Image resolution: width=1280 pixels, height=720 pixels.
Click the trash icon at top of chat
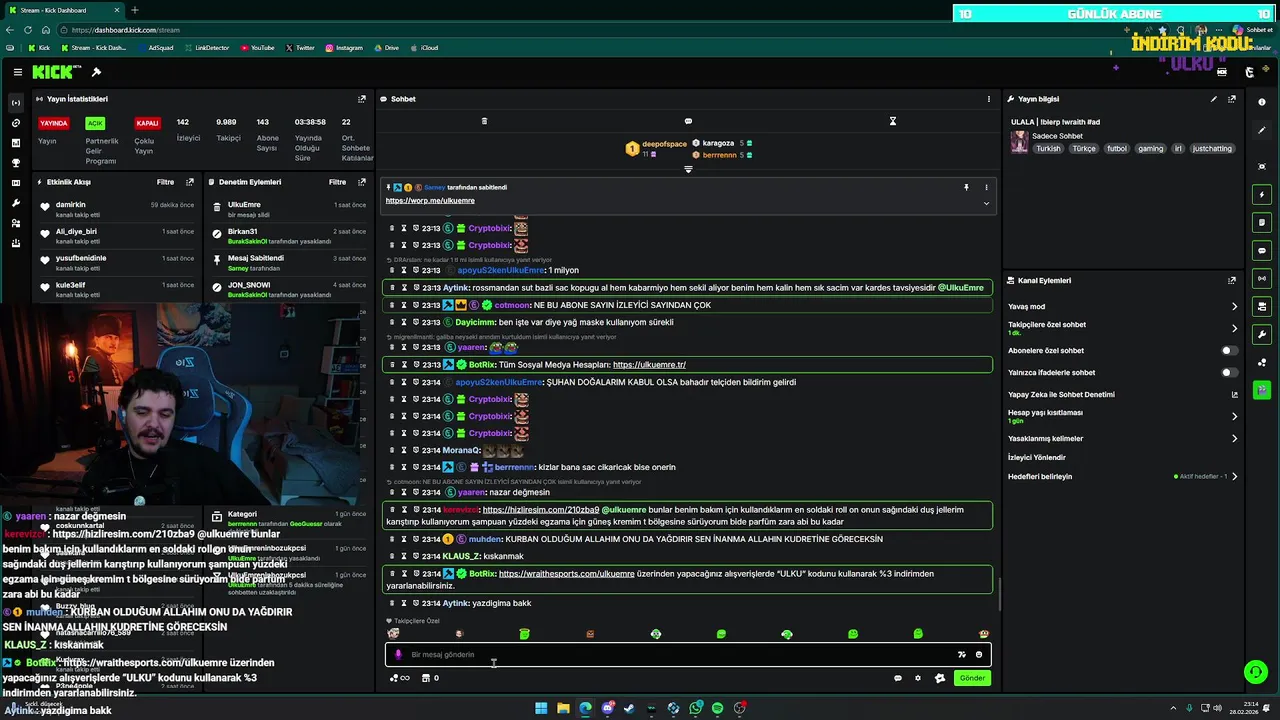click(484, 121)
